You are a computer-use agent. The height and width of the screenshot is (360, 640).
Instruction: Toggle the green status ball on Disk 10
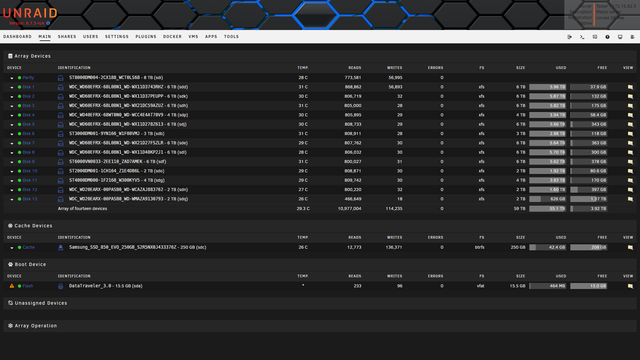[x=19, y=171]
